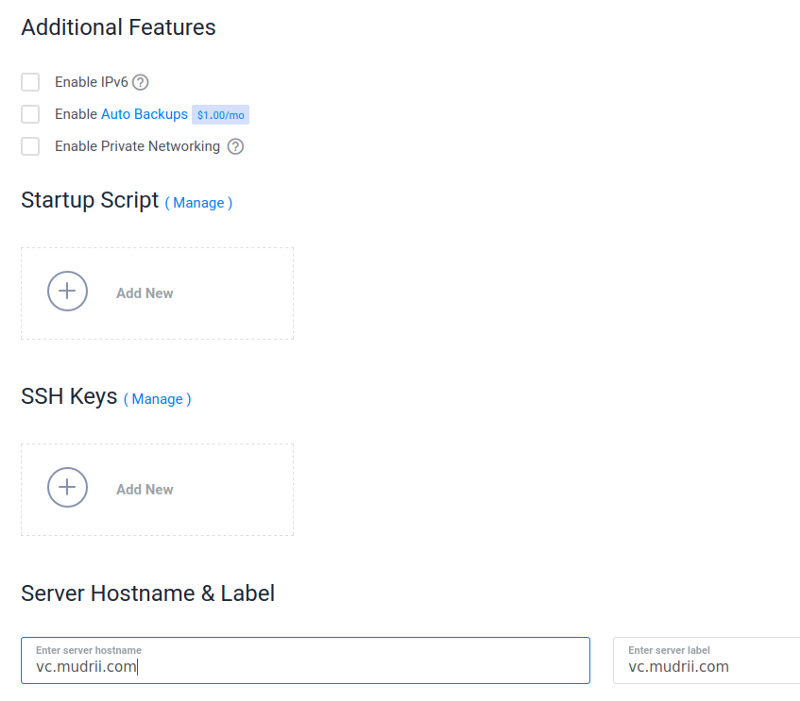This screenshot has height=701, width=800.
Task: Focus the server hostname input field
Action: [305, 667]
